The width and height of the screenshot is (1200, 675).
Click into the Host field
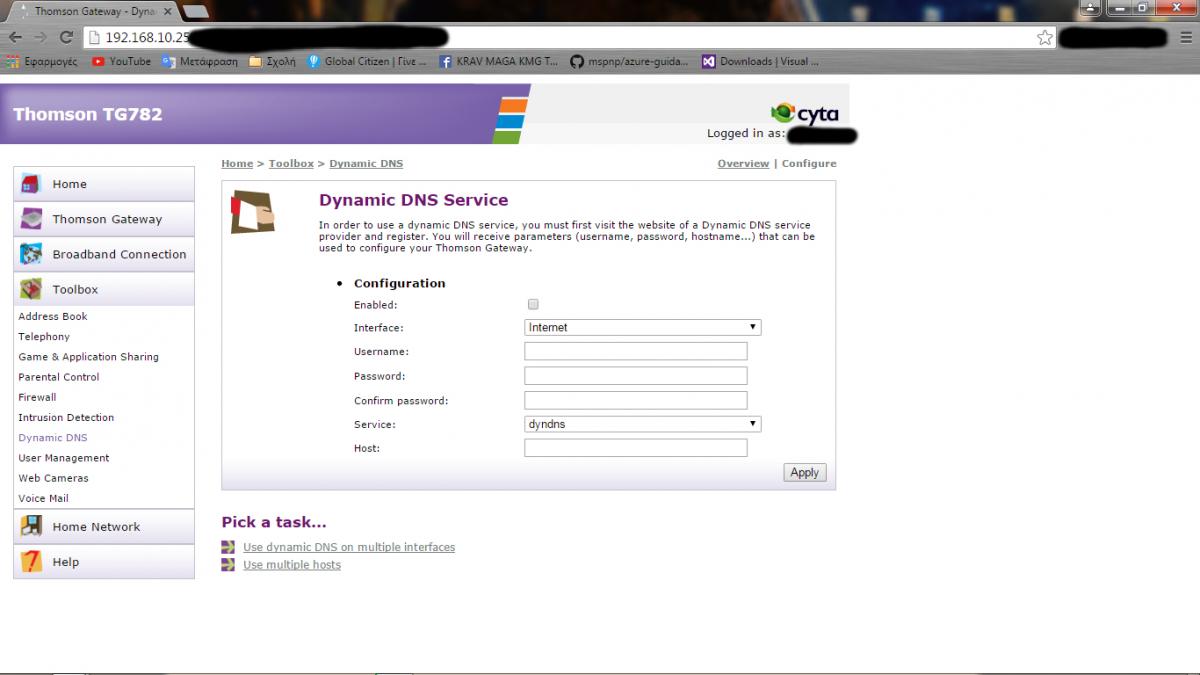(636, 448)
